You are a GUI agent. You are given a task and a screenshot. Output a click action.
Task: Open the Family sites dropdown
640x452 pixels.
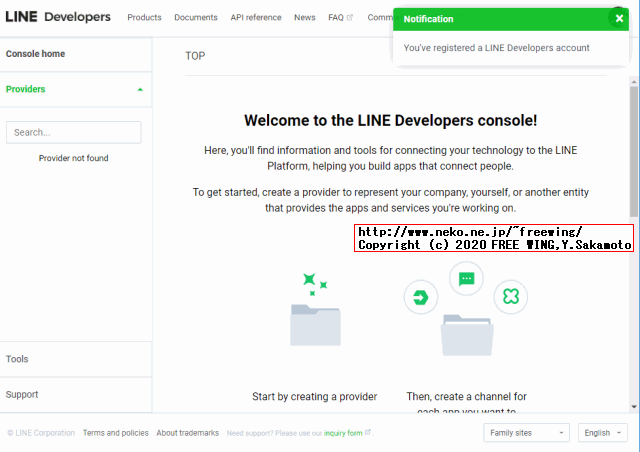coord(526,433)
